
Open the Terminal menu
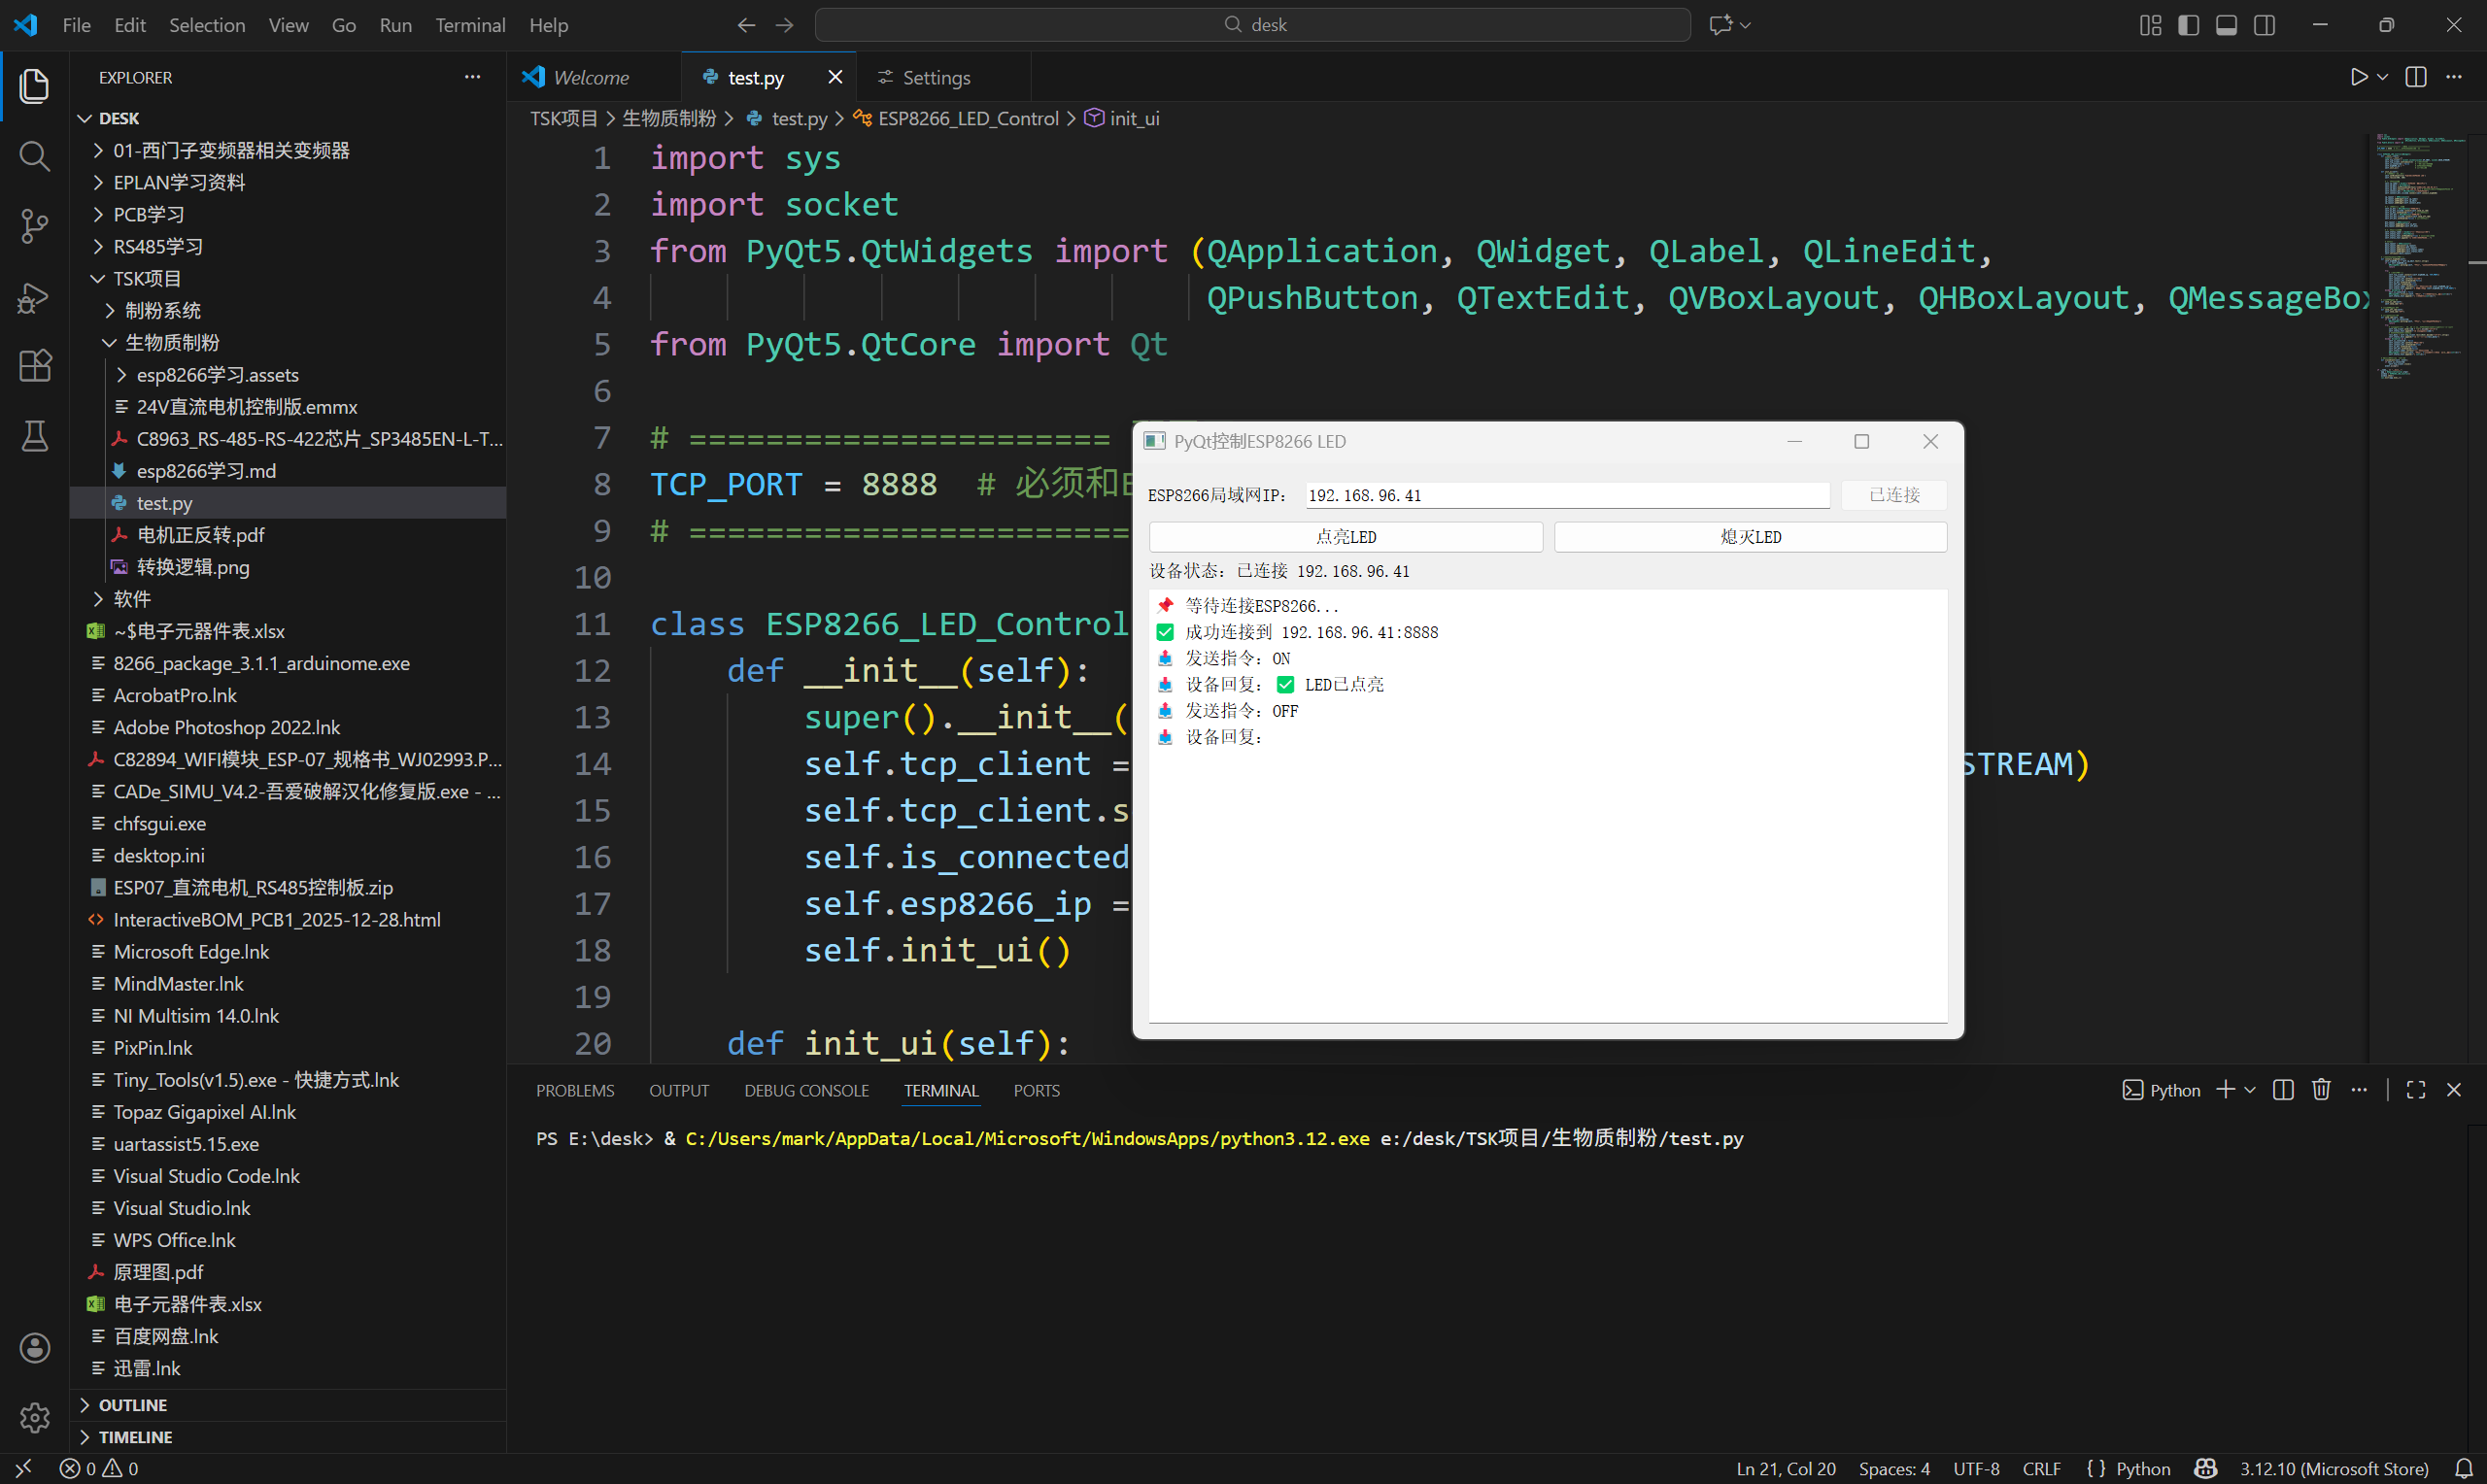tap(469, 25)
